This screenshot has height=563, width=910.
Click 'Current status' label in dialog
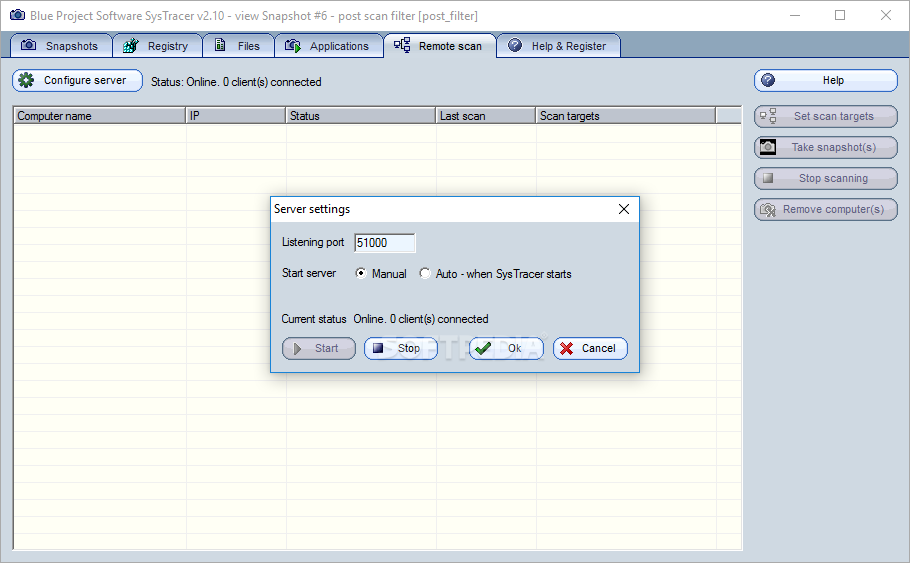pos(314,319)
